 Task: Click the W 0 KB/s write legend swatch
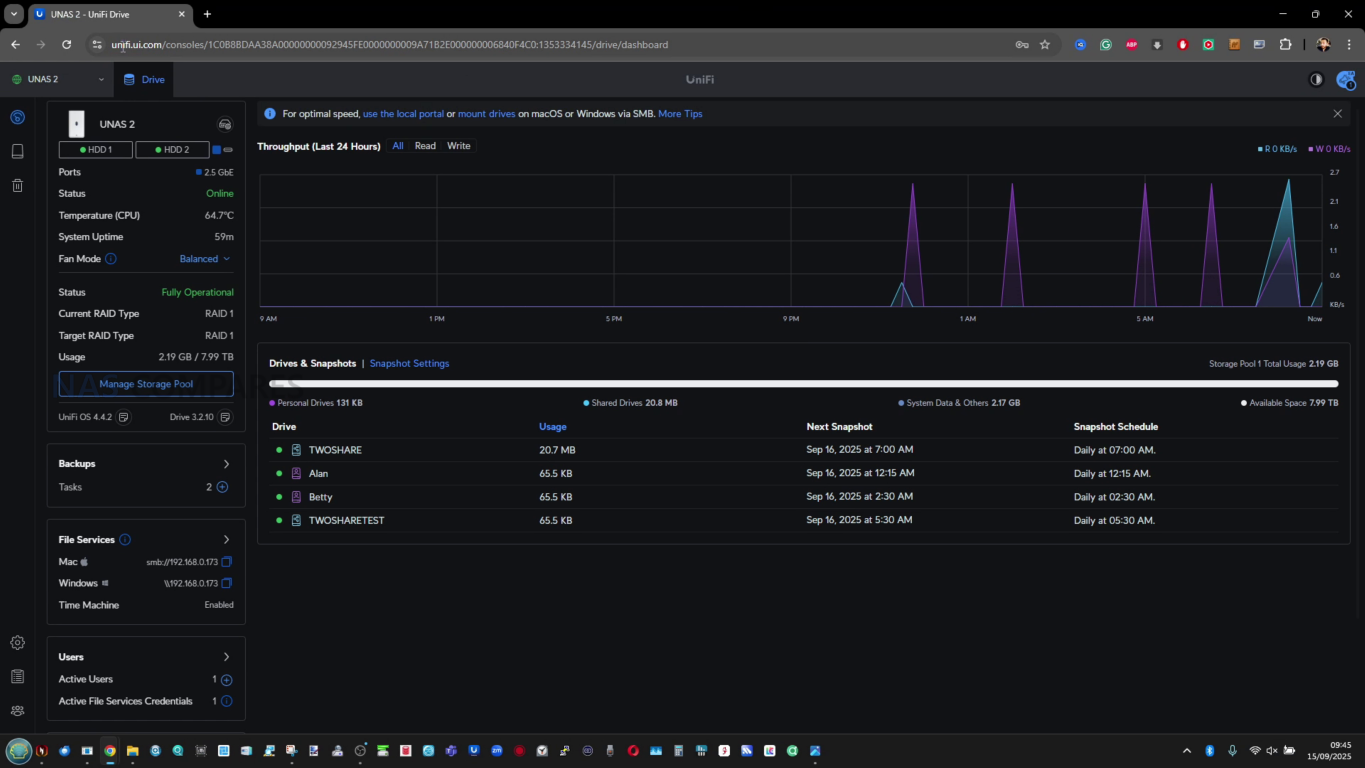pyautogui.click(x=1311, y=149)
